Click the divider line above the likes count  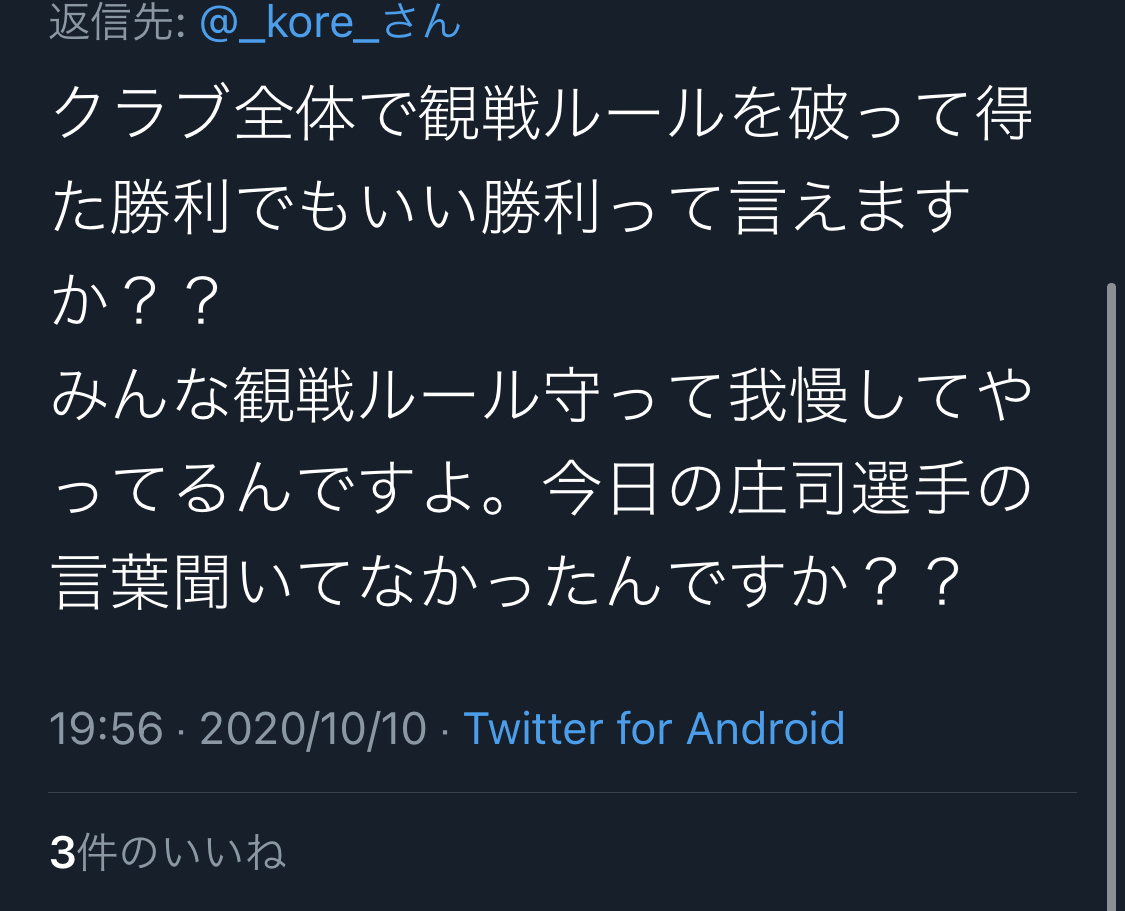562,793
